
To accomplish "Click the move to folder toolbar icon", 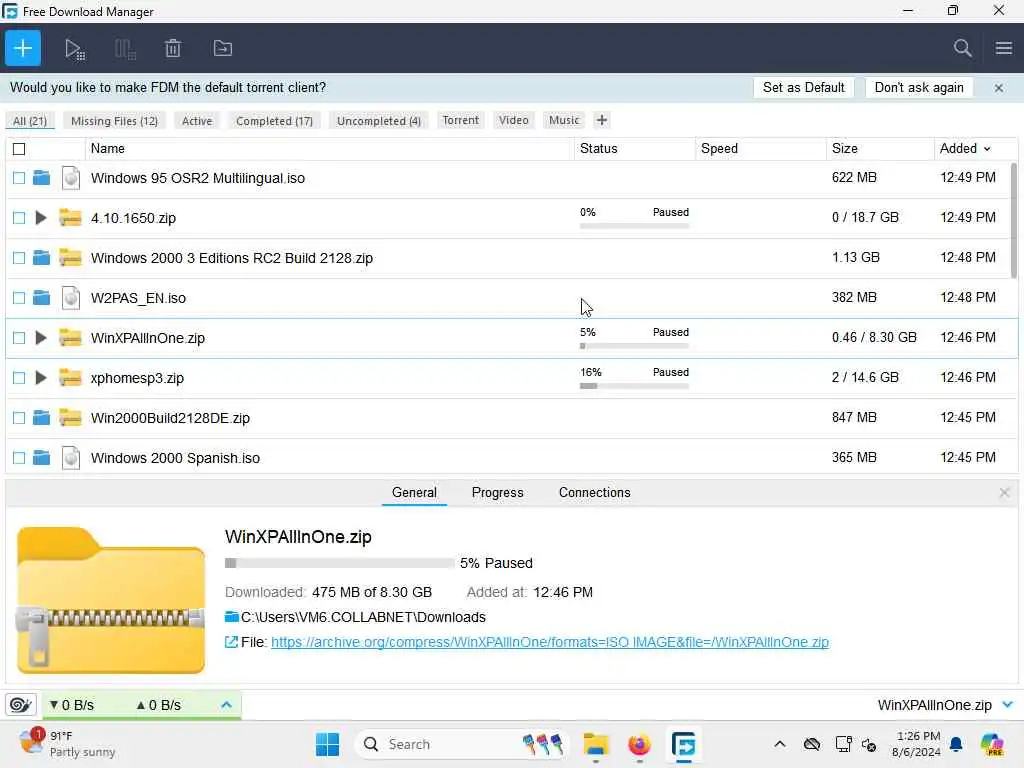I will point(223,48).
